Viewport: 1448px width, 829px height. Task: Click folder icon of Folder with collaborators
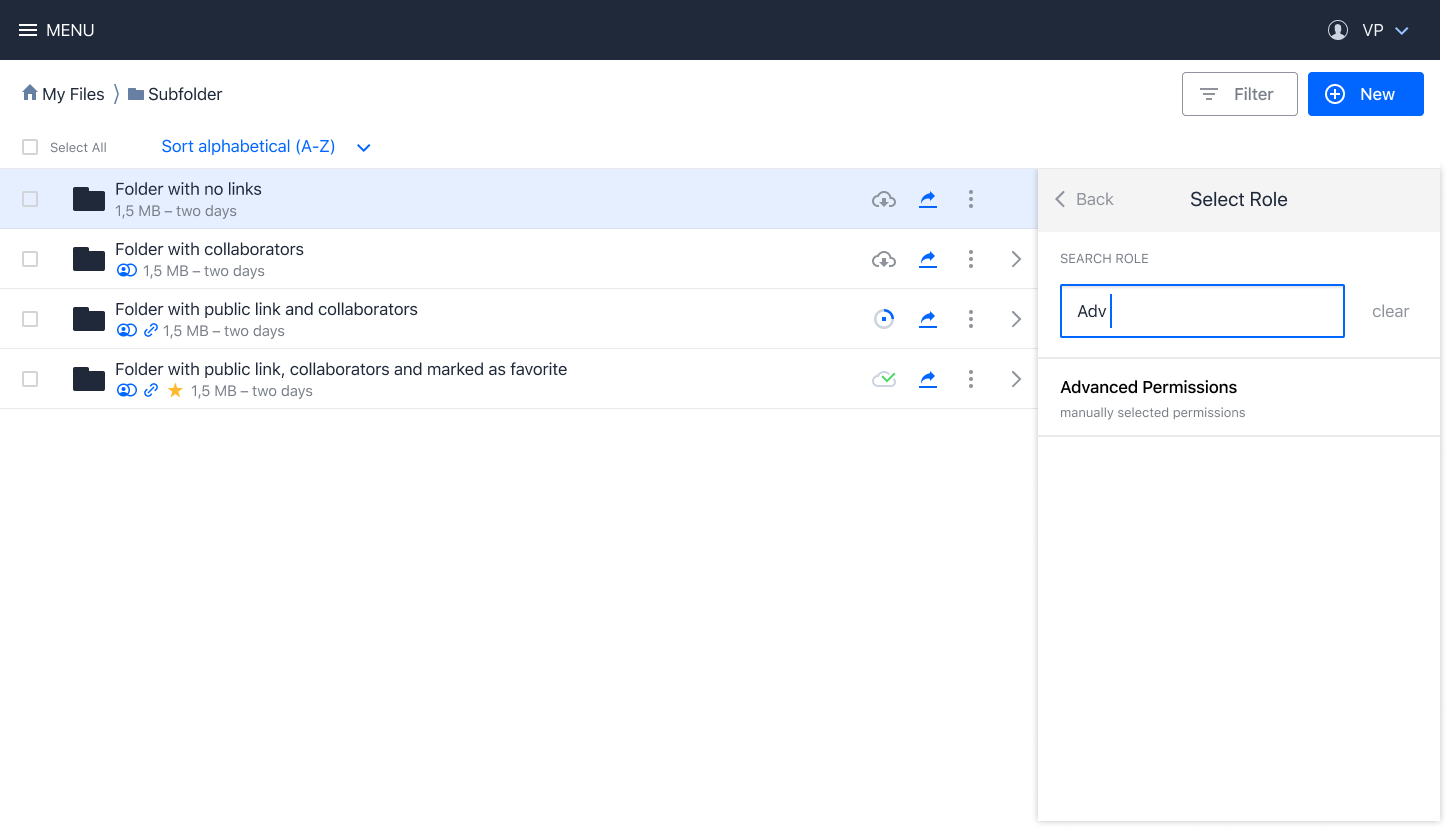(89, 259)
